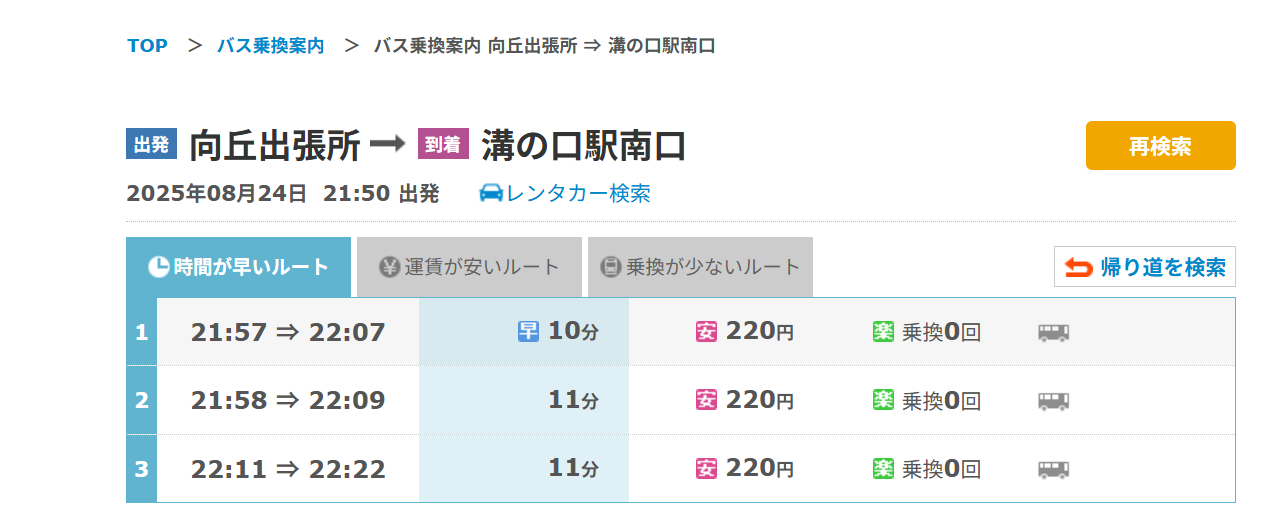
Task: Switch to the 乗換が少ないルート tab
Action: tap(700, 267)
